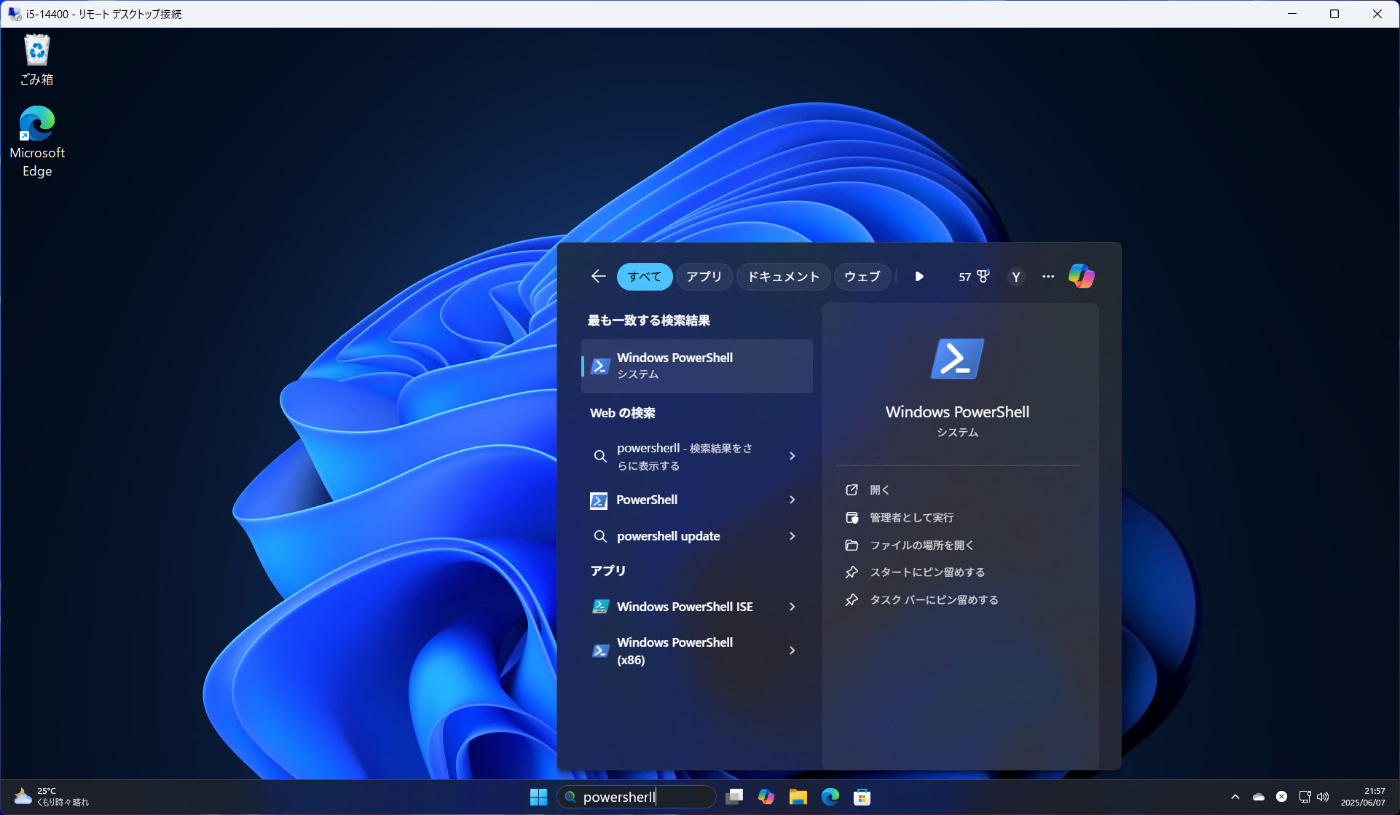Open the Y account avatar
This screenshot has height=815, width=1400.
pyautogui.click(x=1016, y=277)
